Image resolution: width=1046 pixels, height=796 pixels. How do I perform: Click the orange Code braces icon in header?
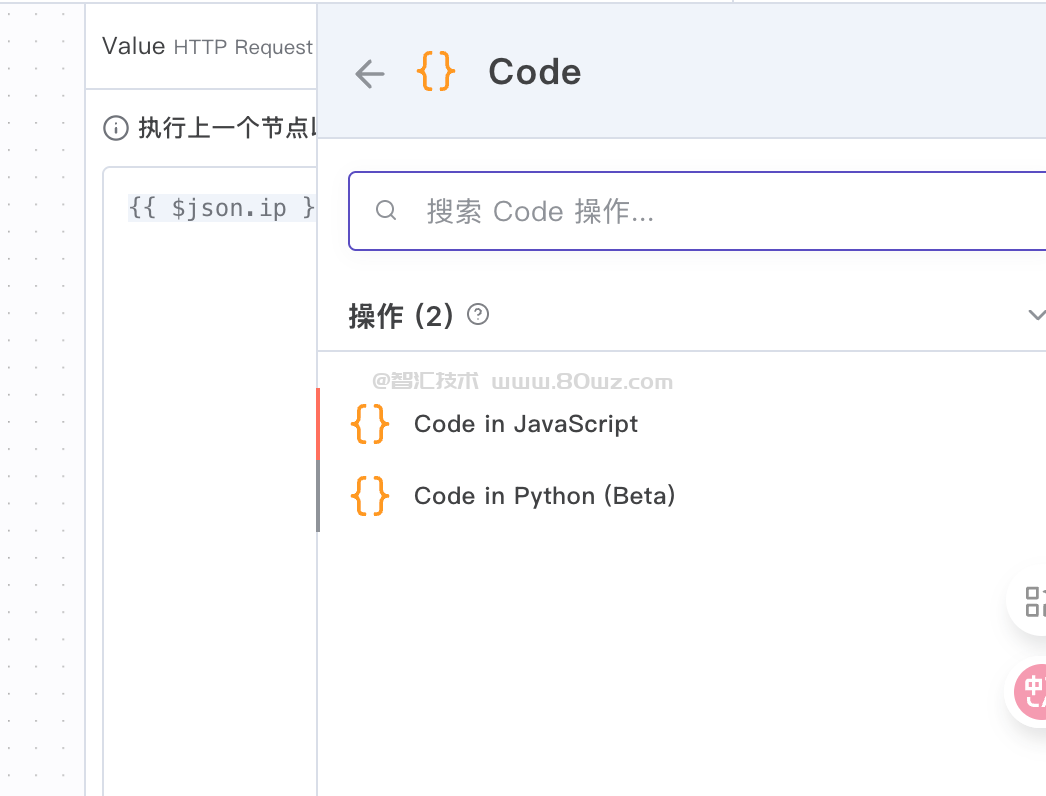pos(436,71)
